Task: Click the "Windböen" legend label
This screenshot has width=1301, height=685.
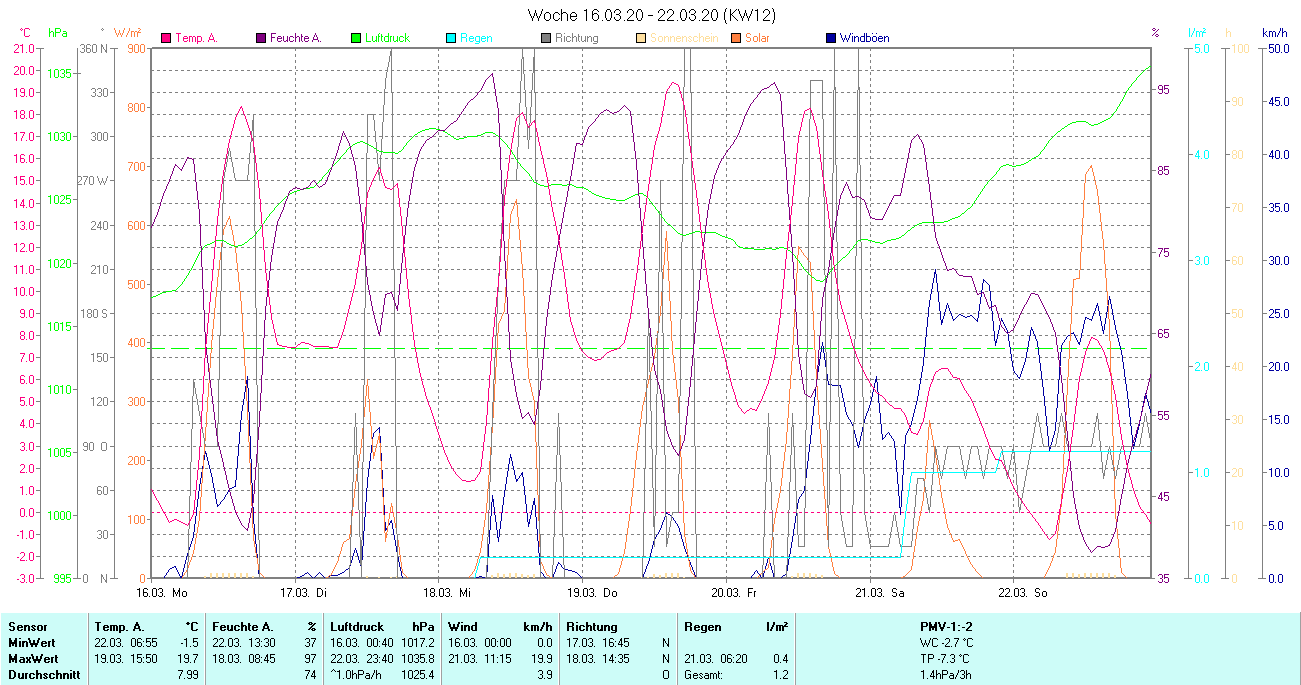Action: click(x=864, y=38)
